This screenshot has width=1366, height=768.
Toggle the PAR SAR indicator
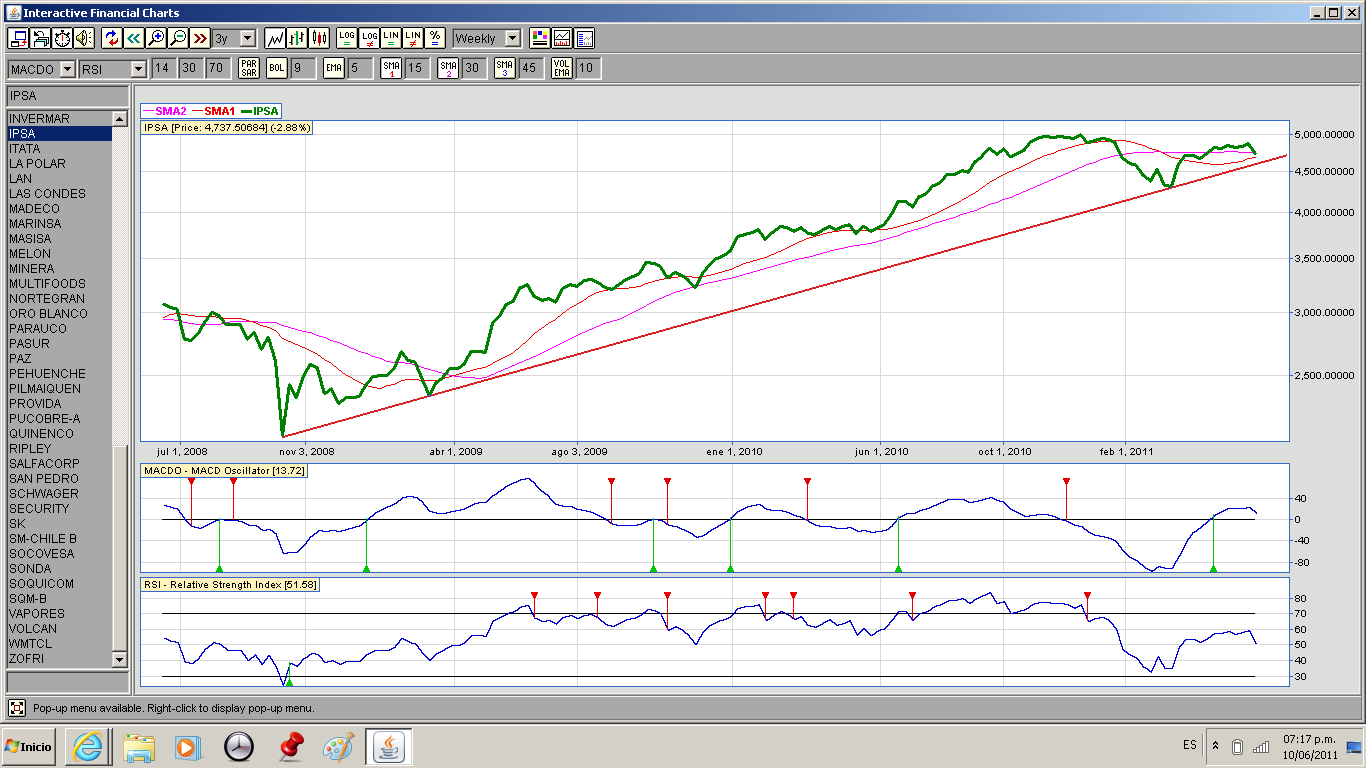tap(249, 68)
